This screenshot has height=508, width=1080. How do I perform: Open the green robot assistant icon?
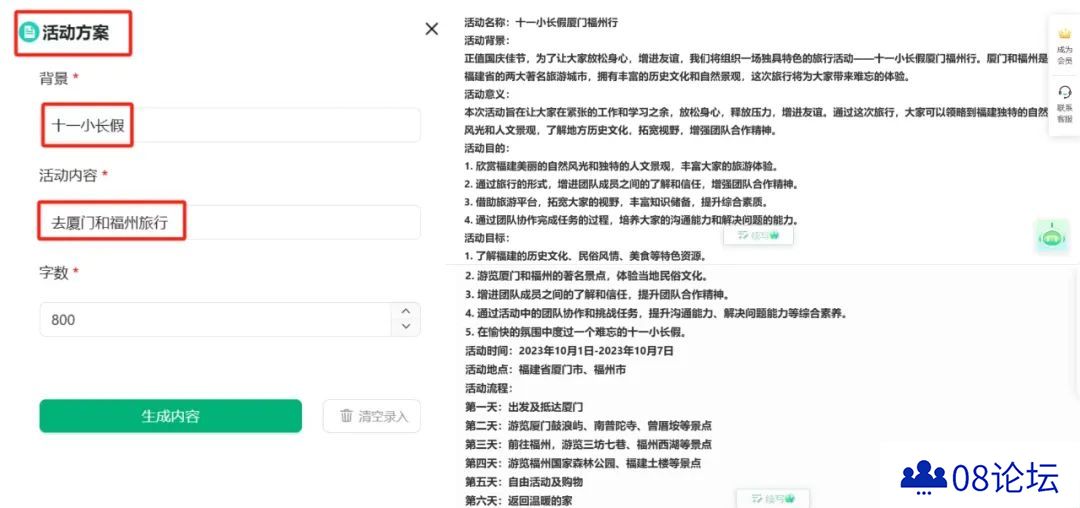pos(1052,237)
